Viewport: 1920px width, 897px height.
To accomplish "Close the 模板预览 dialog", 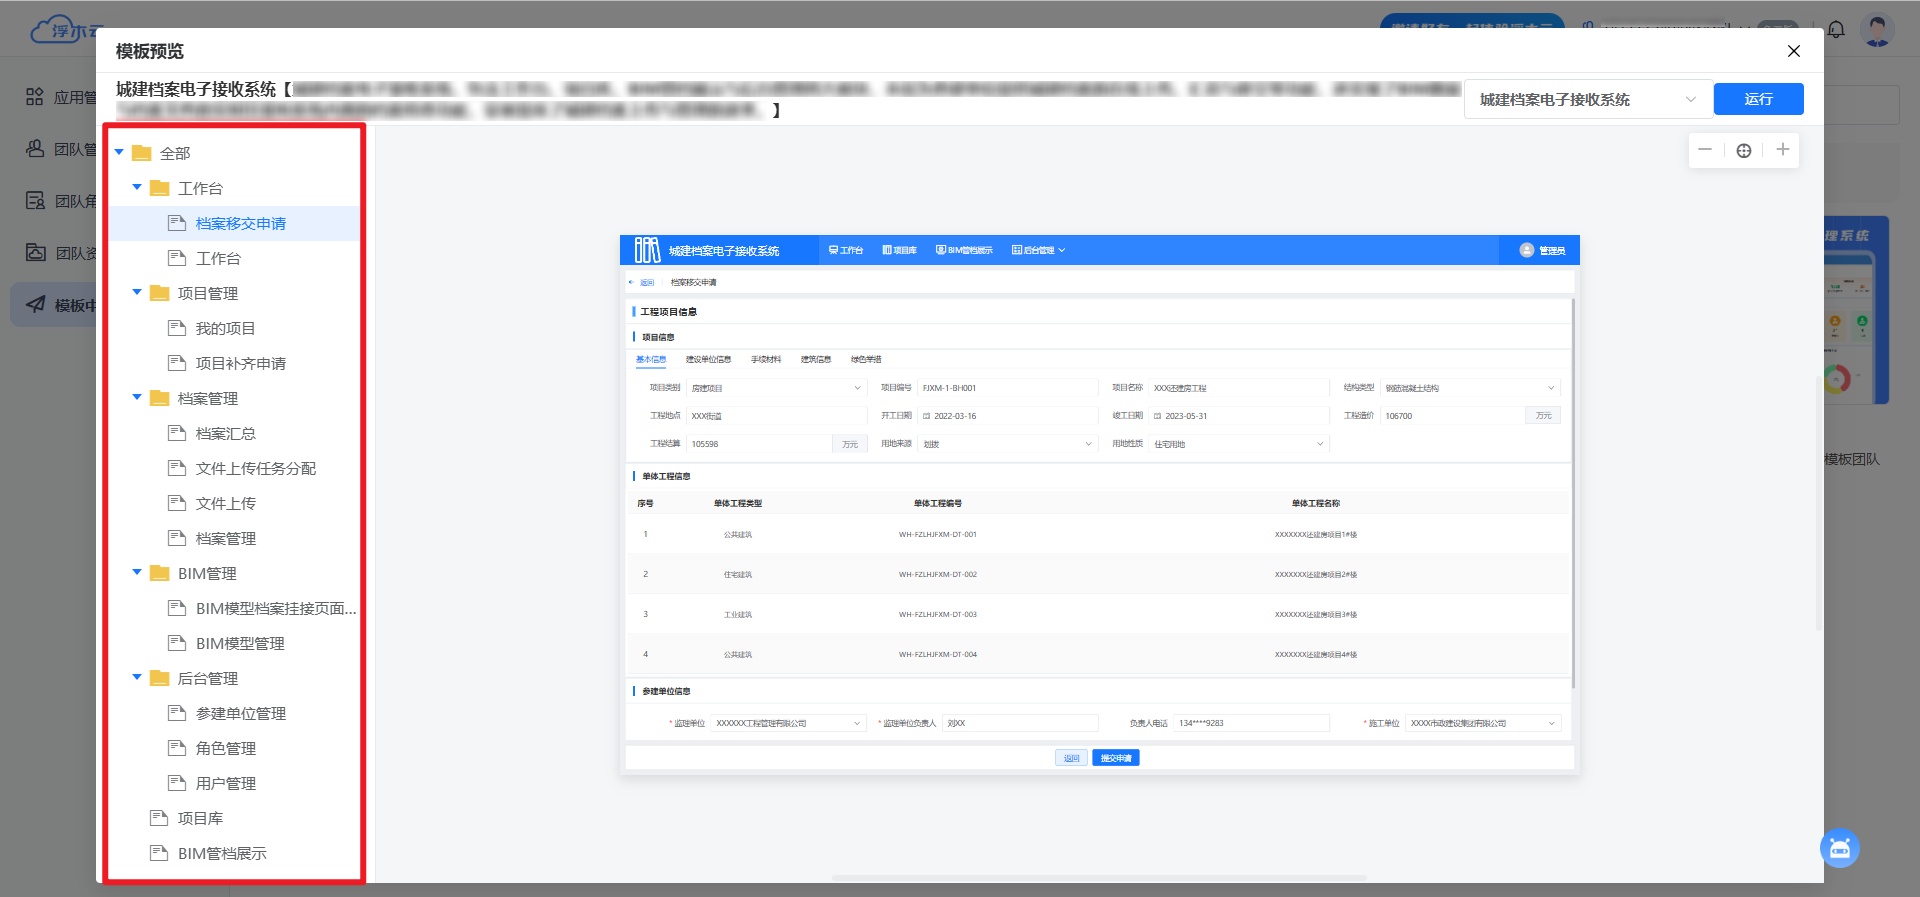I will [1793, 51].
